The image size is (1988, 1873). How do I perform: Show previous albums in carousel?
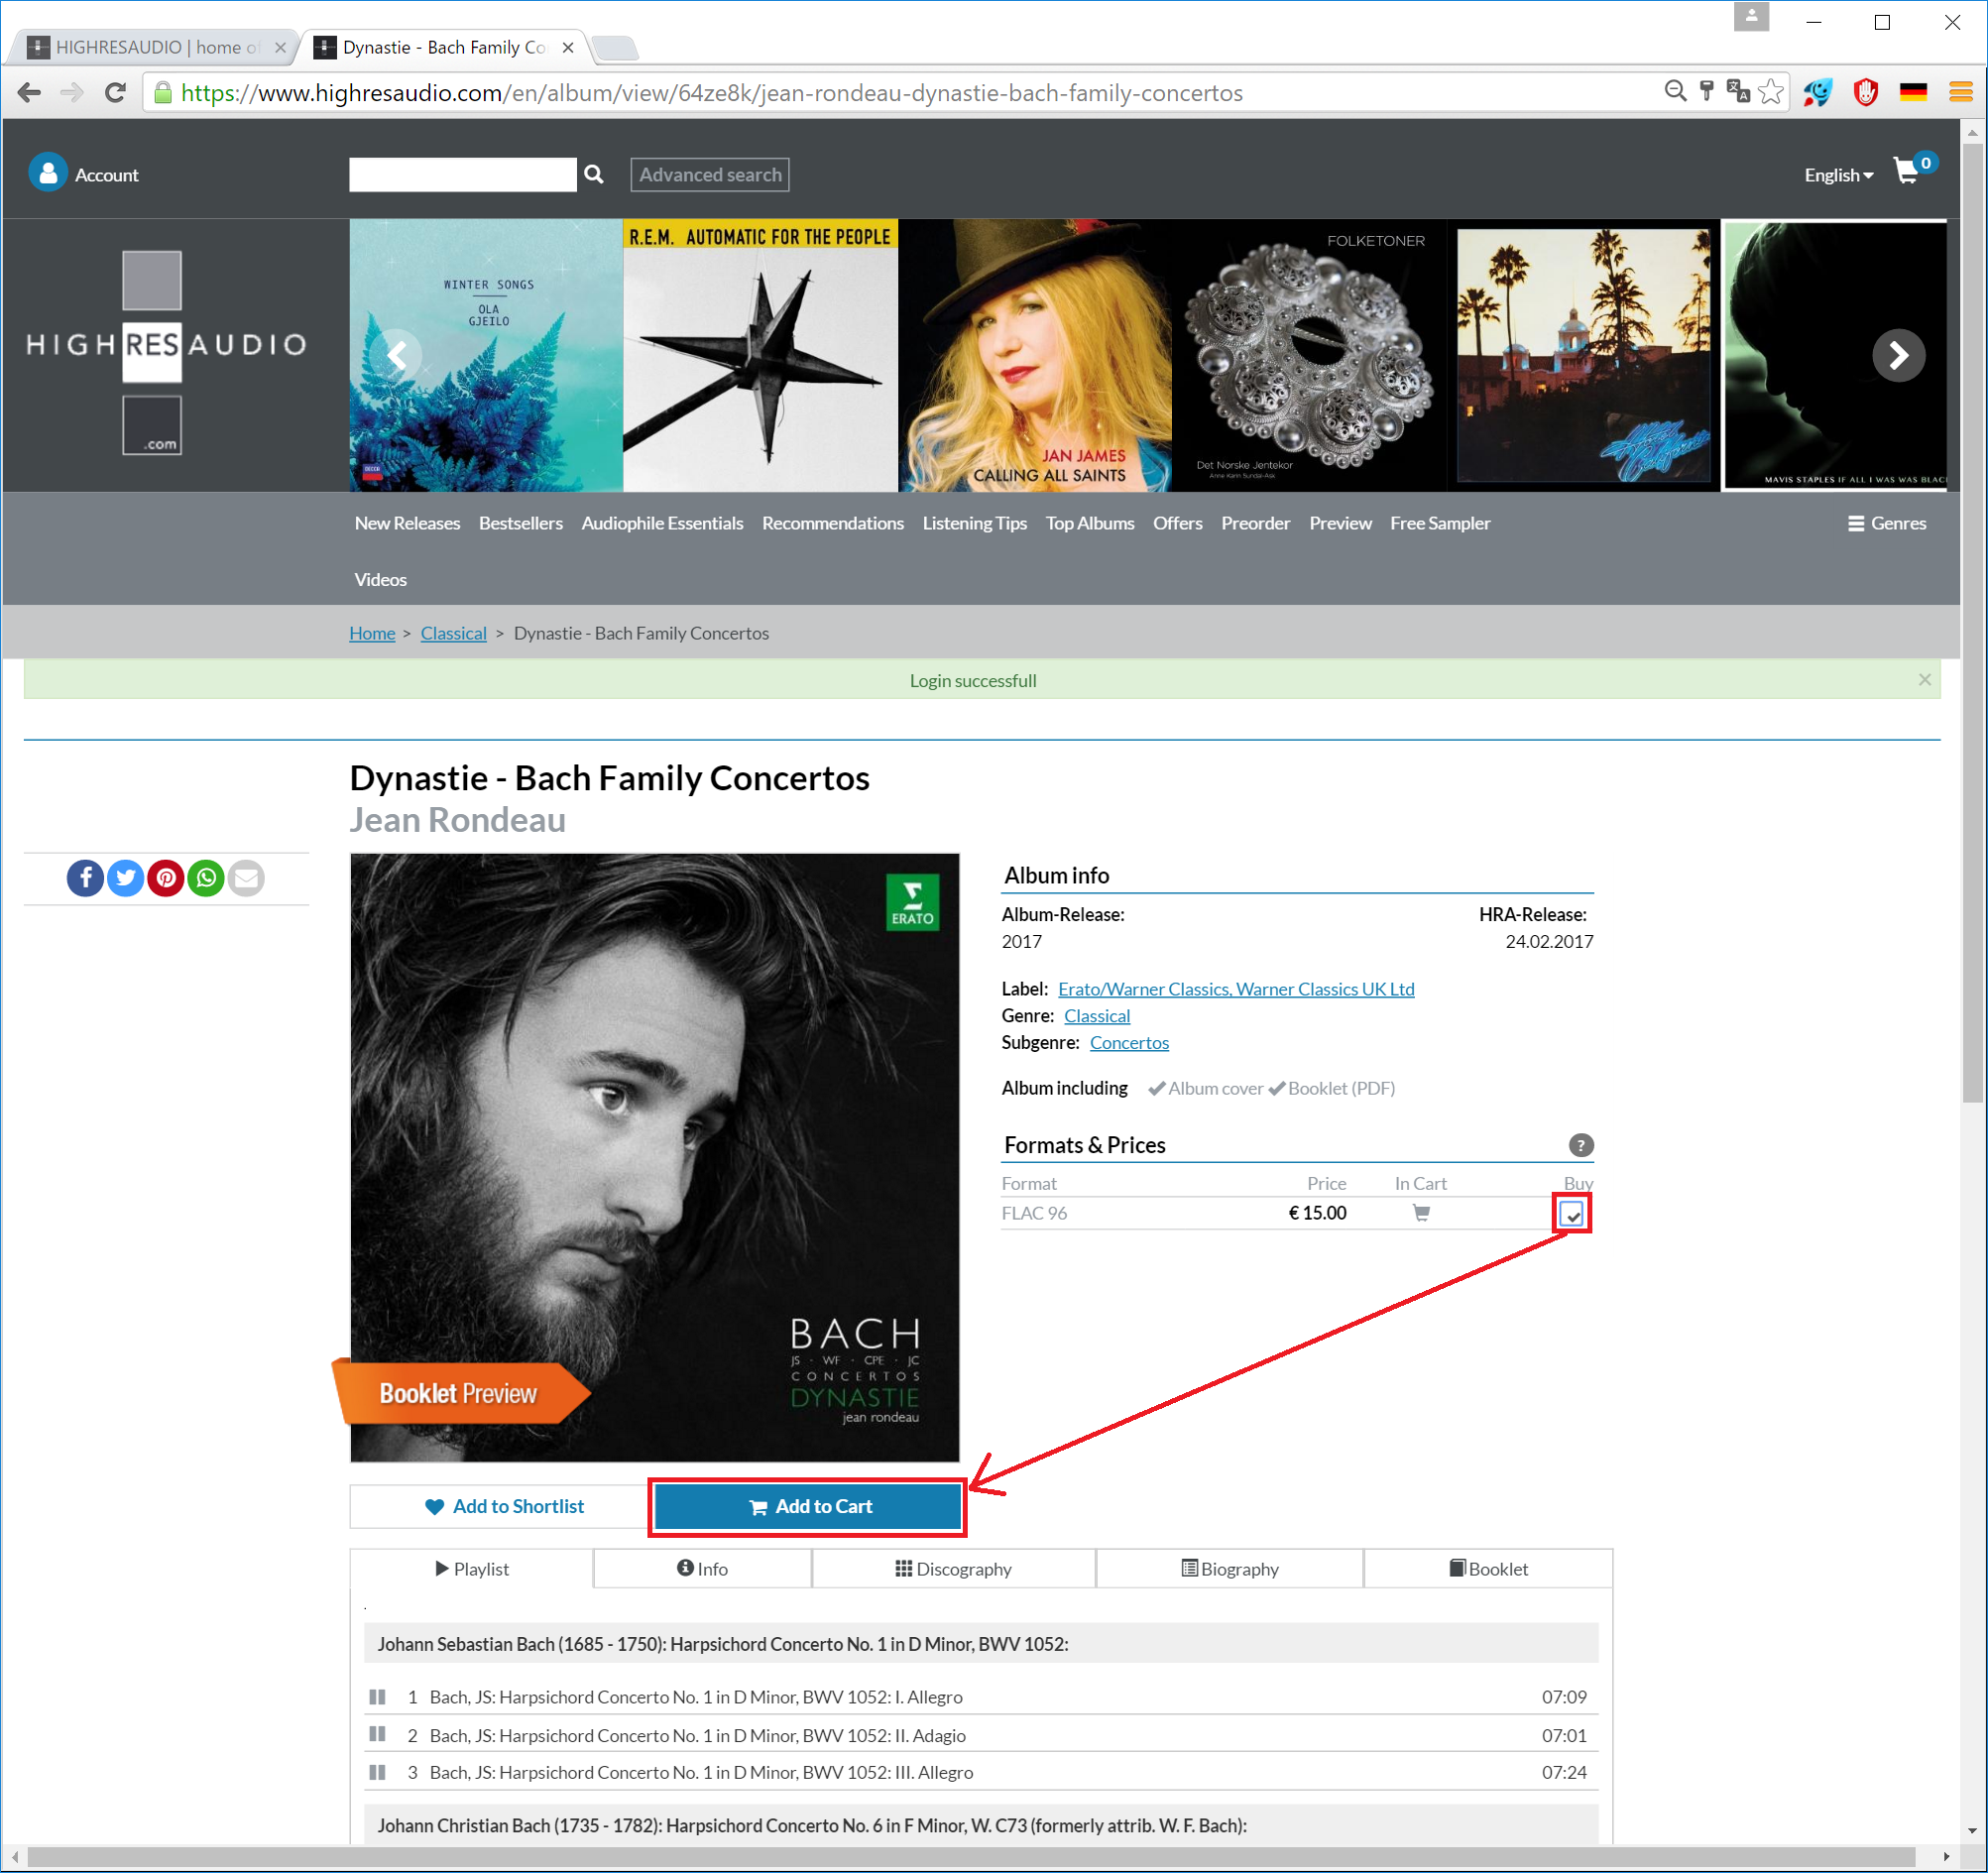point(397,355)
